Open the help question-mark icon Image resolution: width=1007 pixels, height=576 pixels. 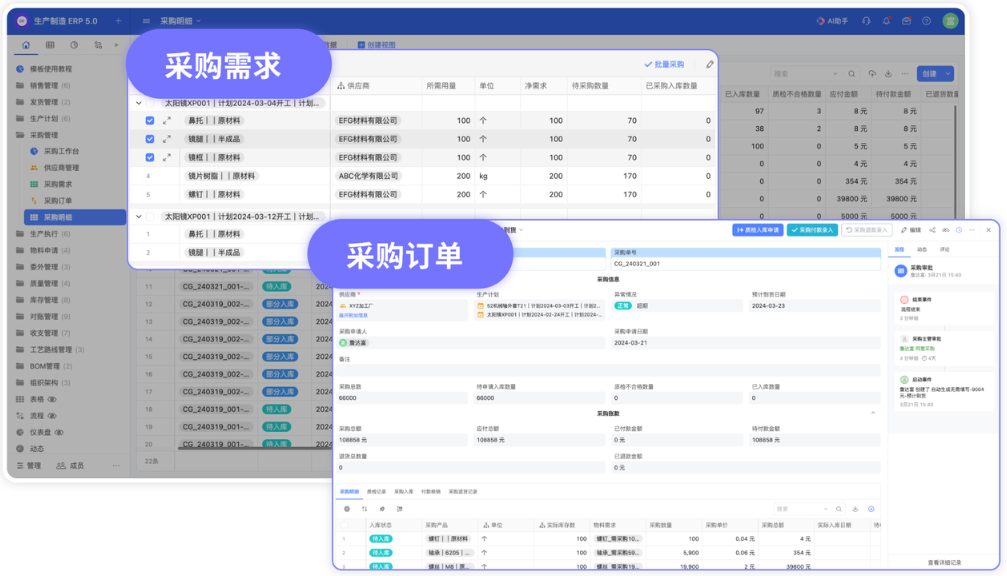tap(926, 21)
